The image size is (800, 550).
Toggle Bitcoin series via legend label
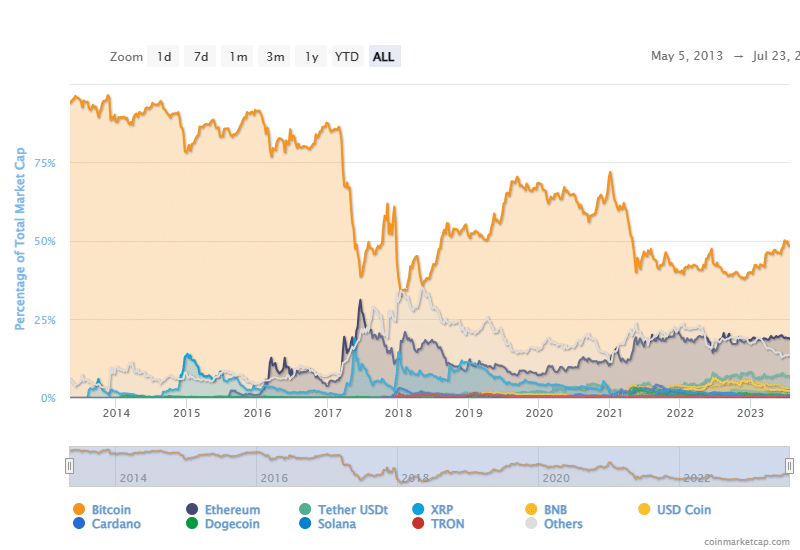pyautogui.click(x=111, y=510)
